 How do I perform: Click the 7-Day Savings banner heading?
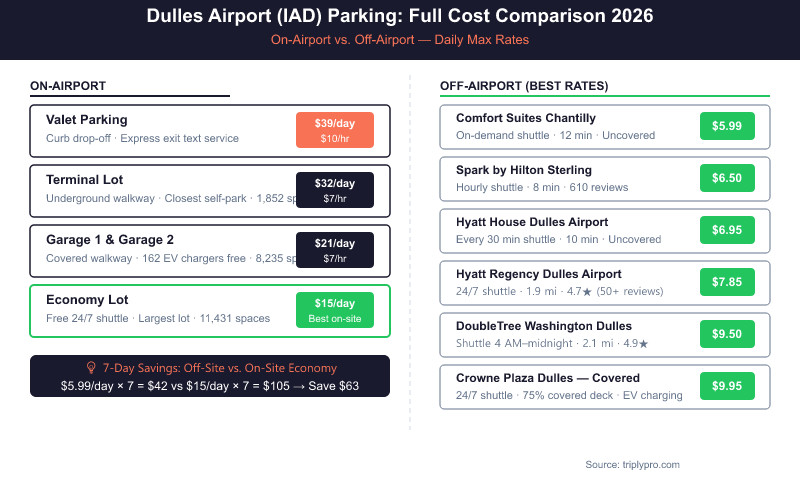pyautogui.click(x=220, y=368)
